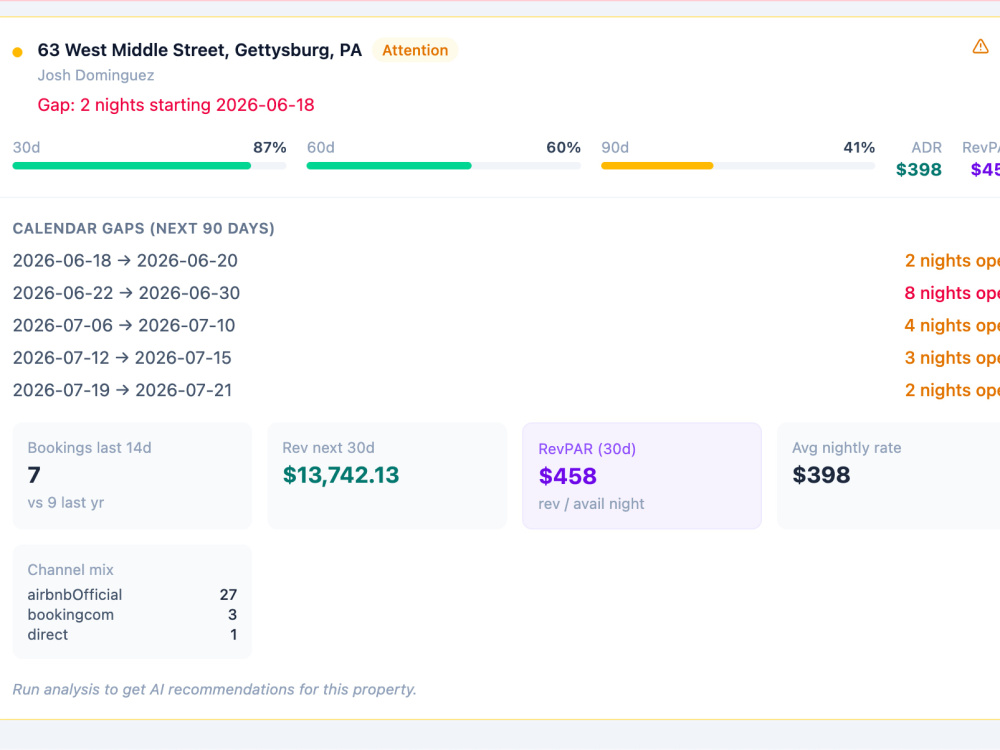Open the RevPAR (30d) card
Viewport: 1000px width, 750px height.
click(642, 476)
